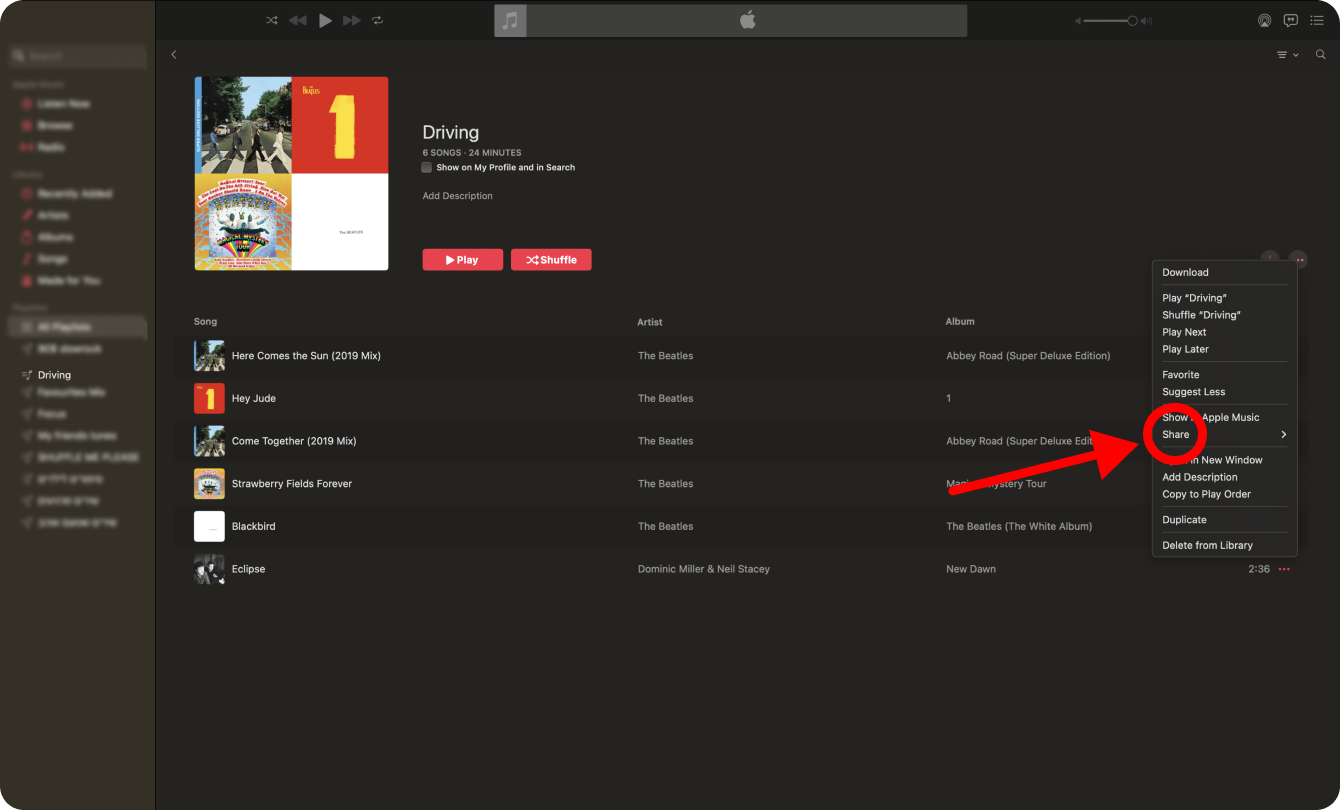This screenshot has height=810, width=1340.
Task: Open more options for Eclipse track
Action: pos(1284,569)
